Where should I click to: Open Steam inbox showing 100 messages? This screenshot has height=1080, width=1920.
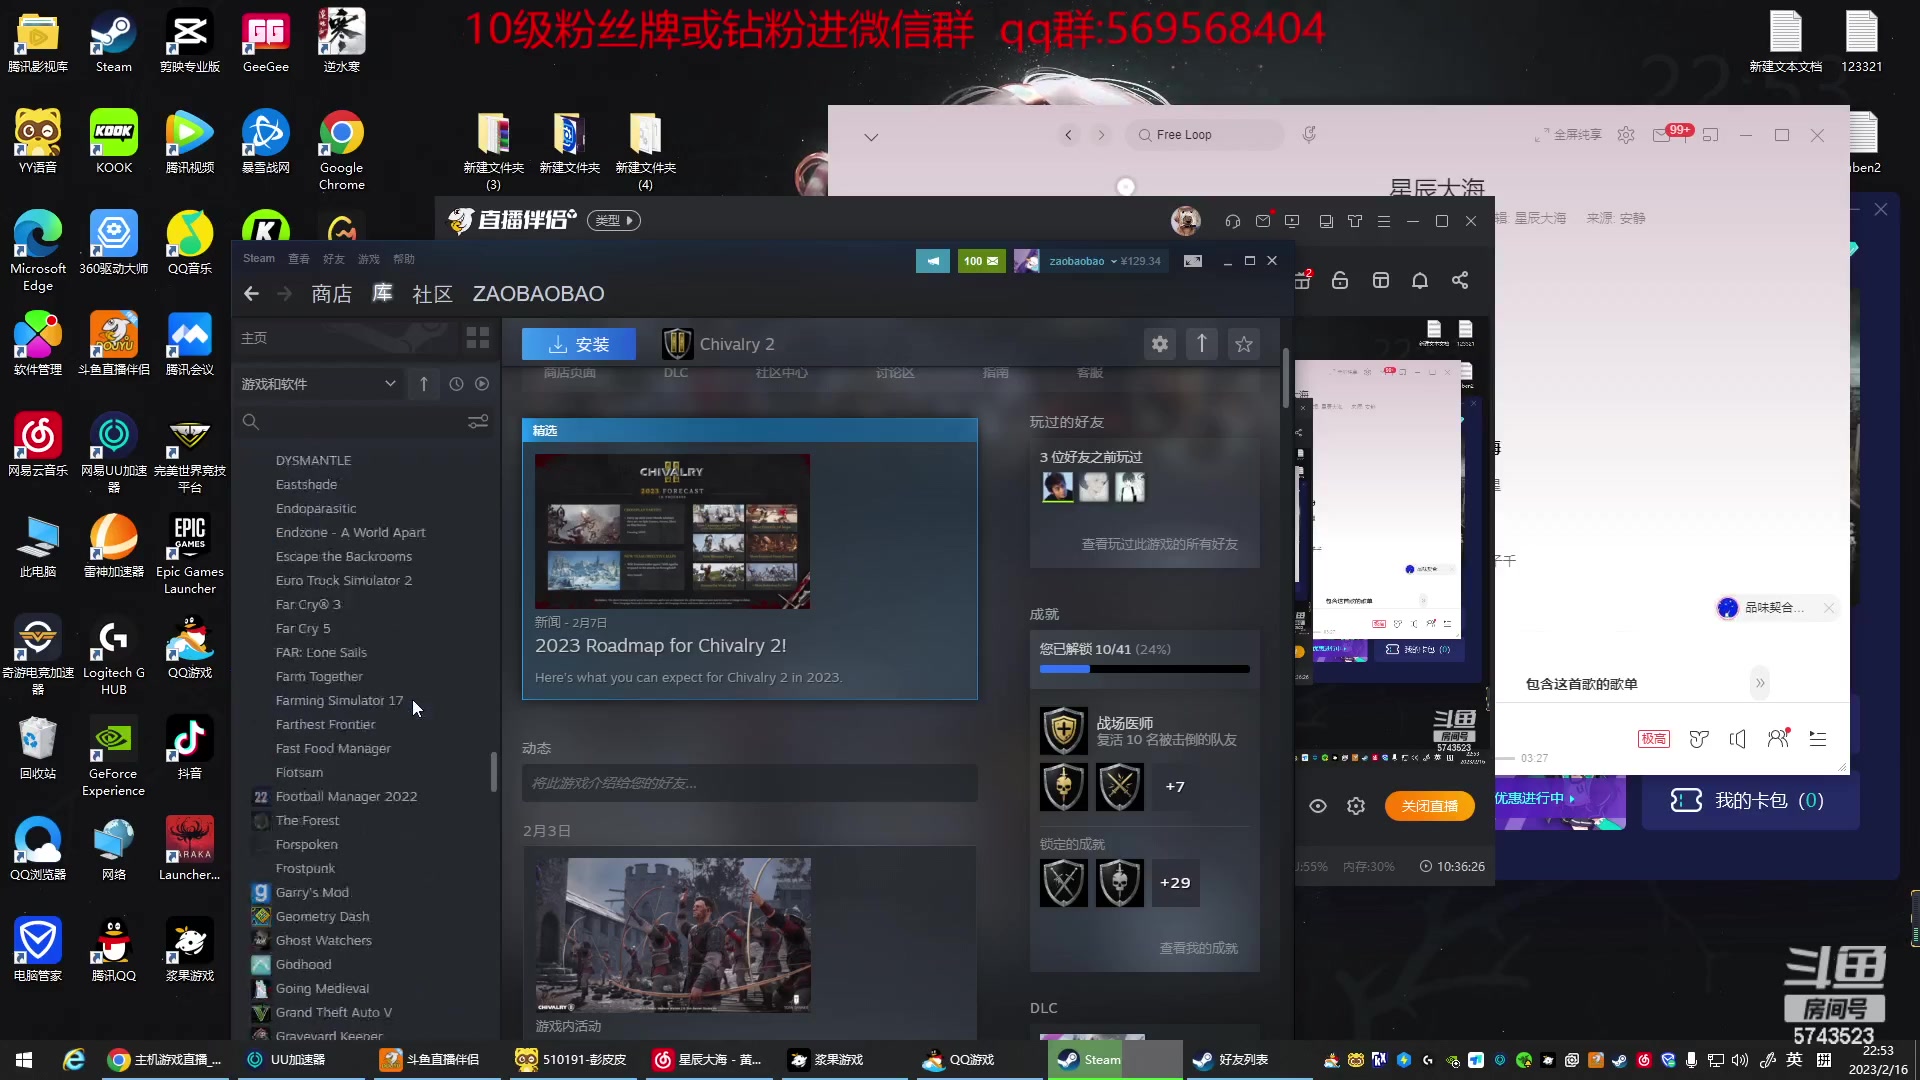[x=981, y=261]
